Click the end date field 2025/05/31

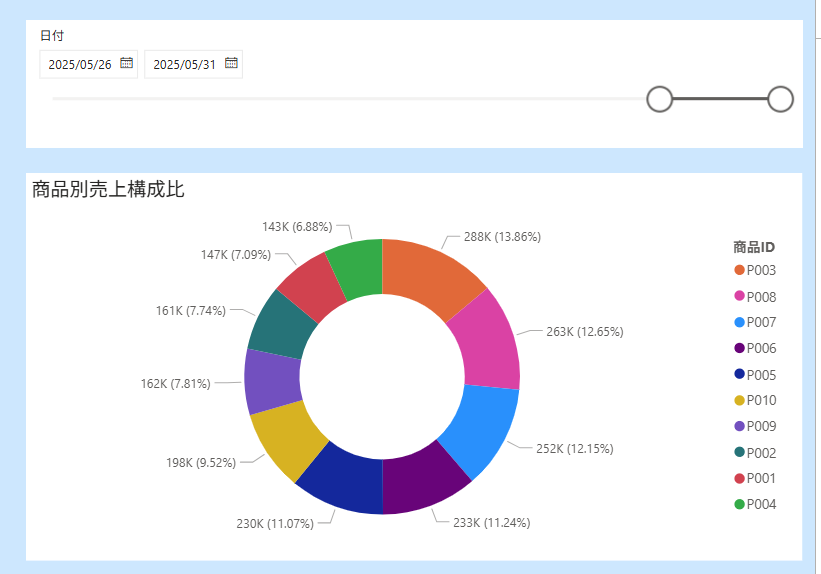point(193,64)
